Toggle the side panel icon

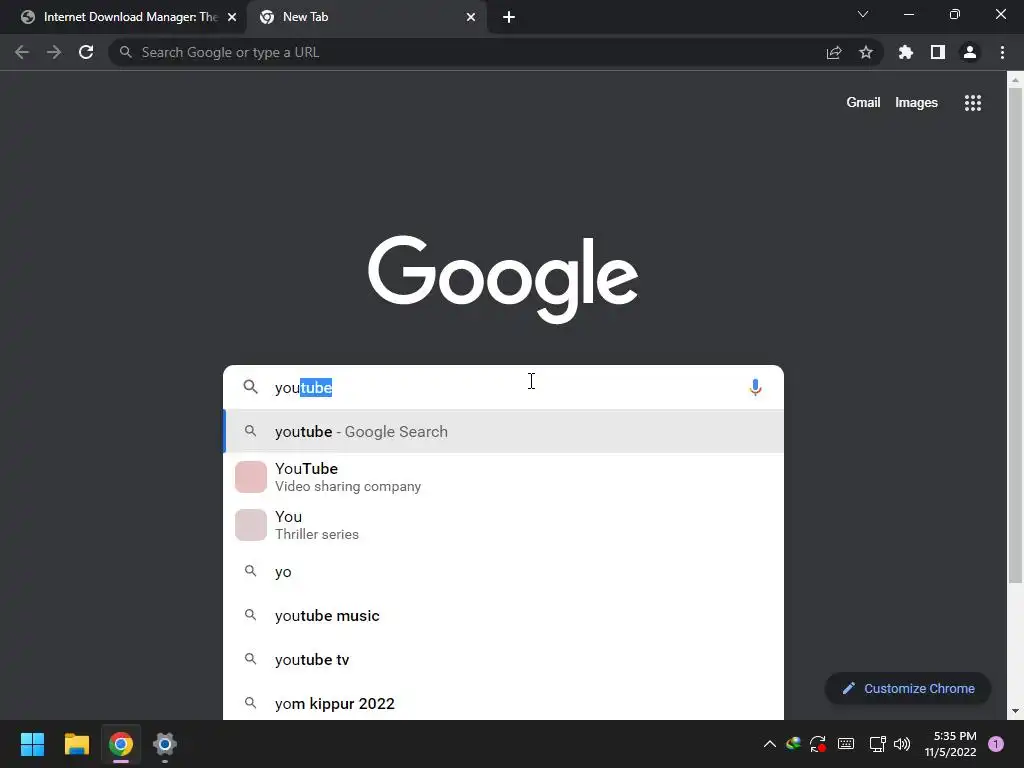pos(938,52)
